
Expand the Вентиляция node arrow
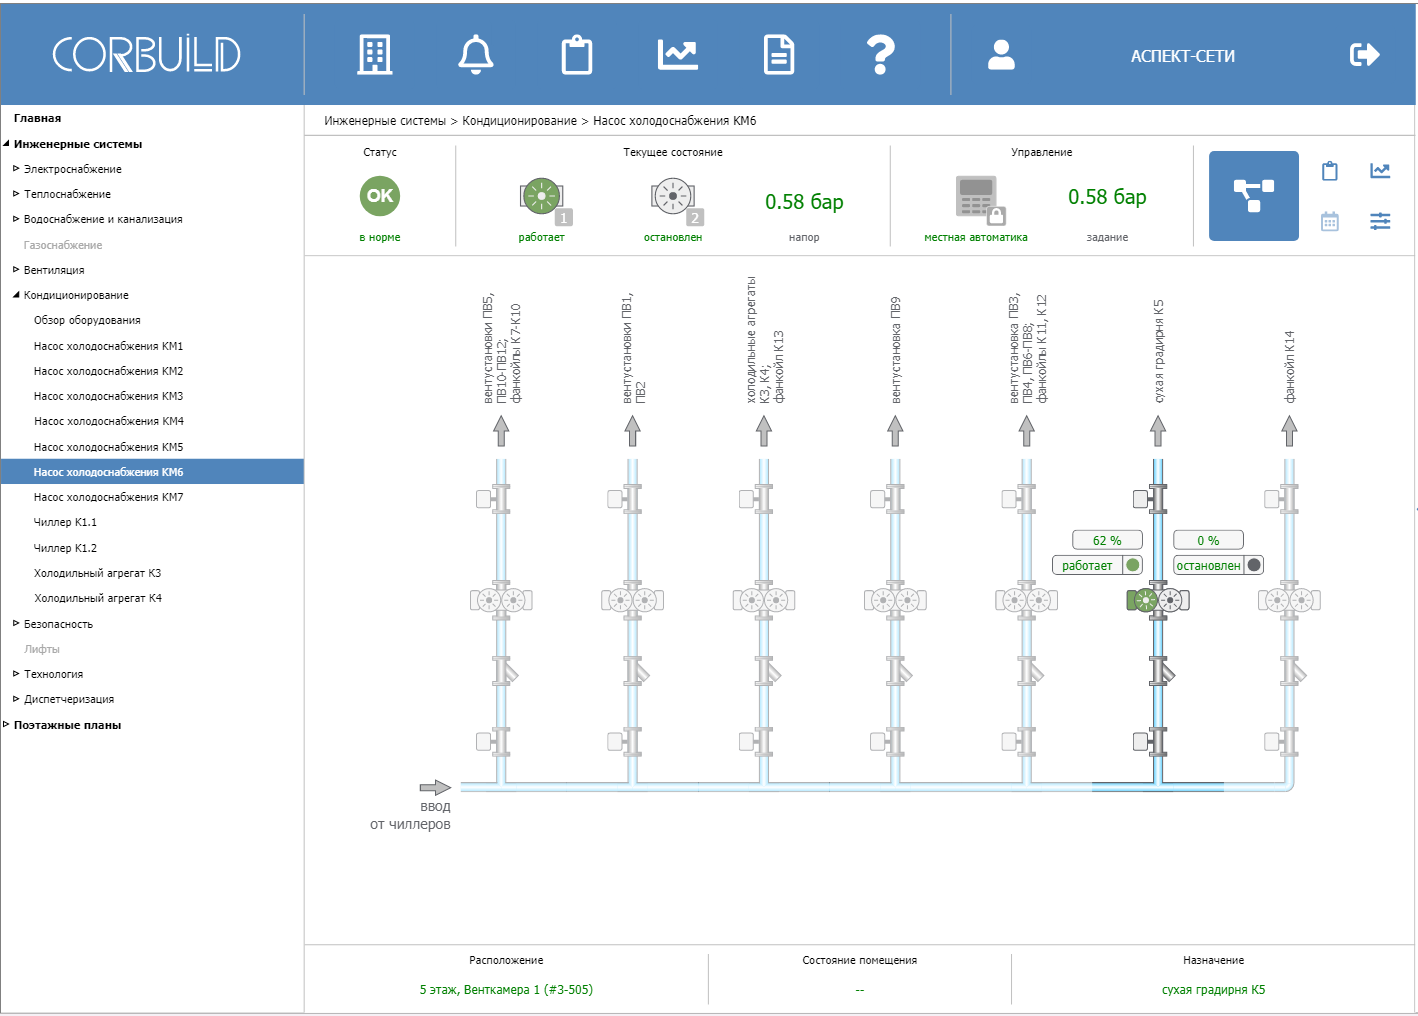tap(16, 270)
